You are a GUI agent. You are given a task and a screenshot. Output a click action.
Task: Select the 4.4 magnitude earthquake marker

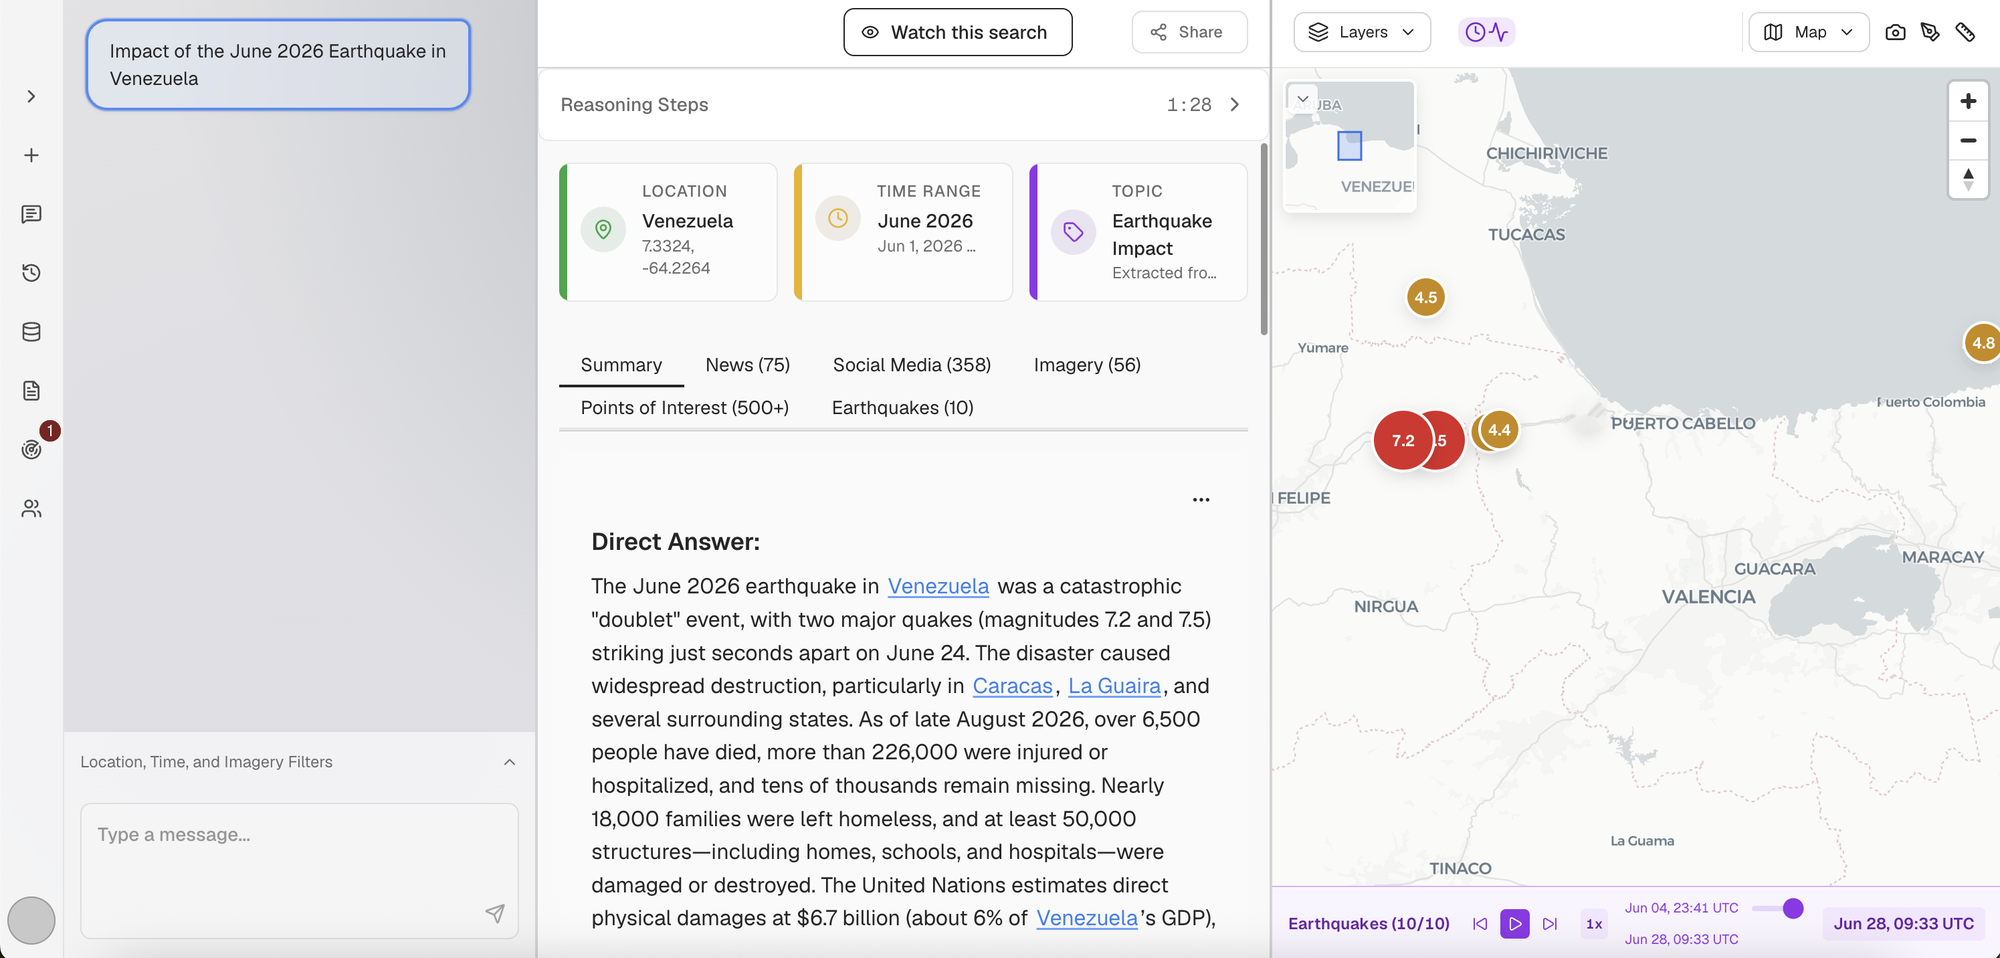point(1499,430)
